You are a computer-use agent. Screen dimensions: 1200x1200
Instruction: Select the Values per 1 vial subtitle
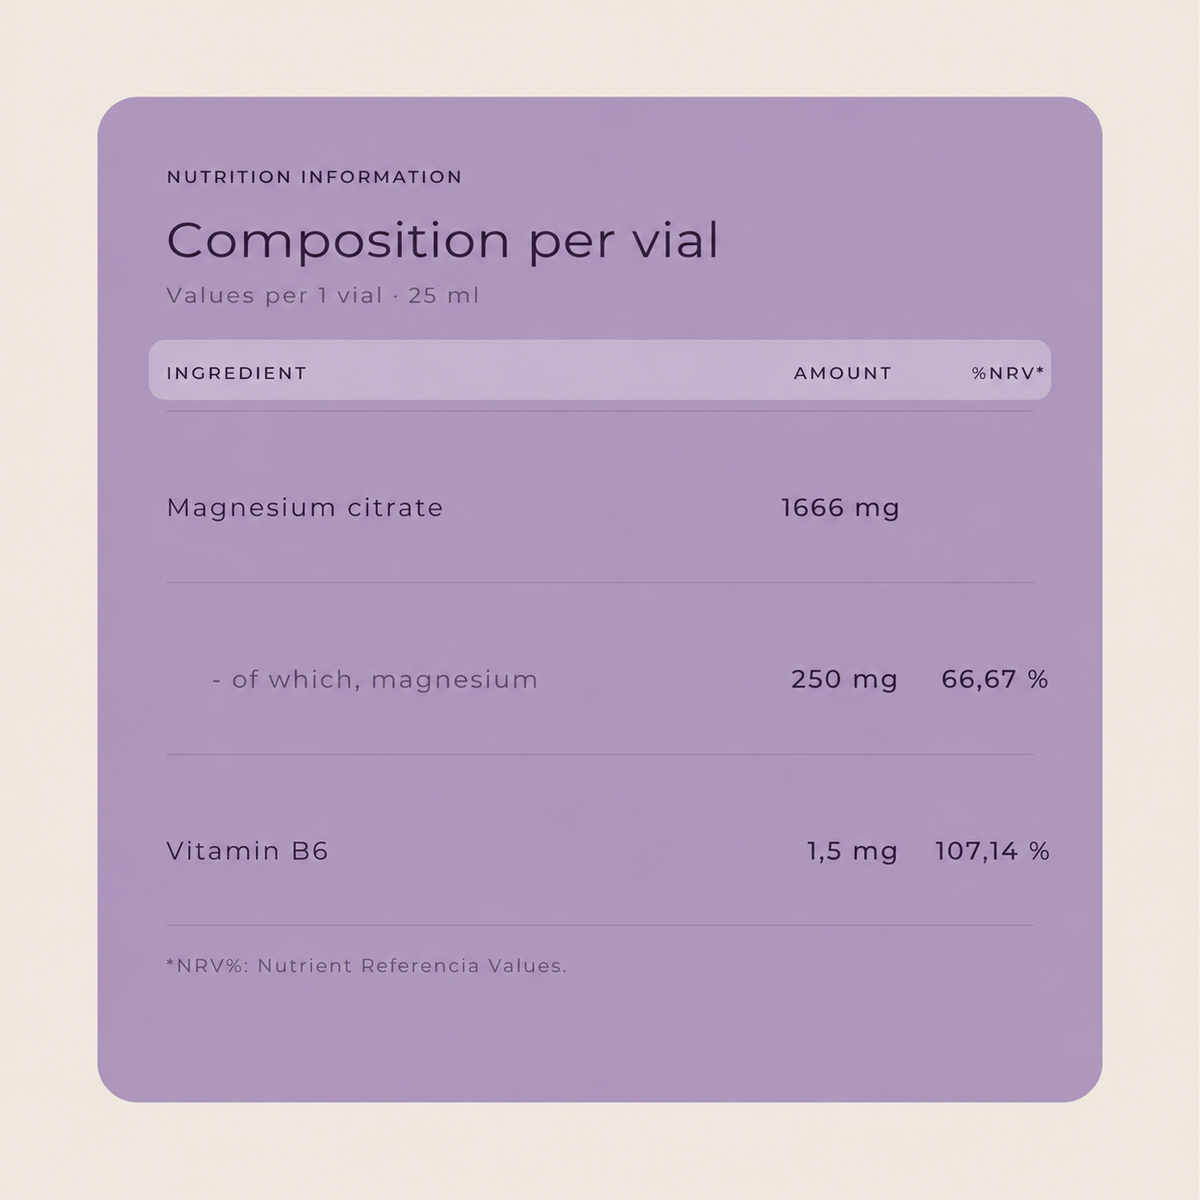point(323,296)
